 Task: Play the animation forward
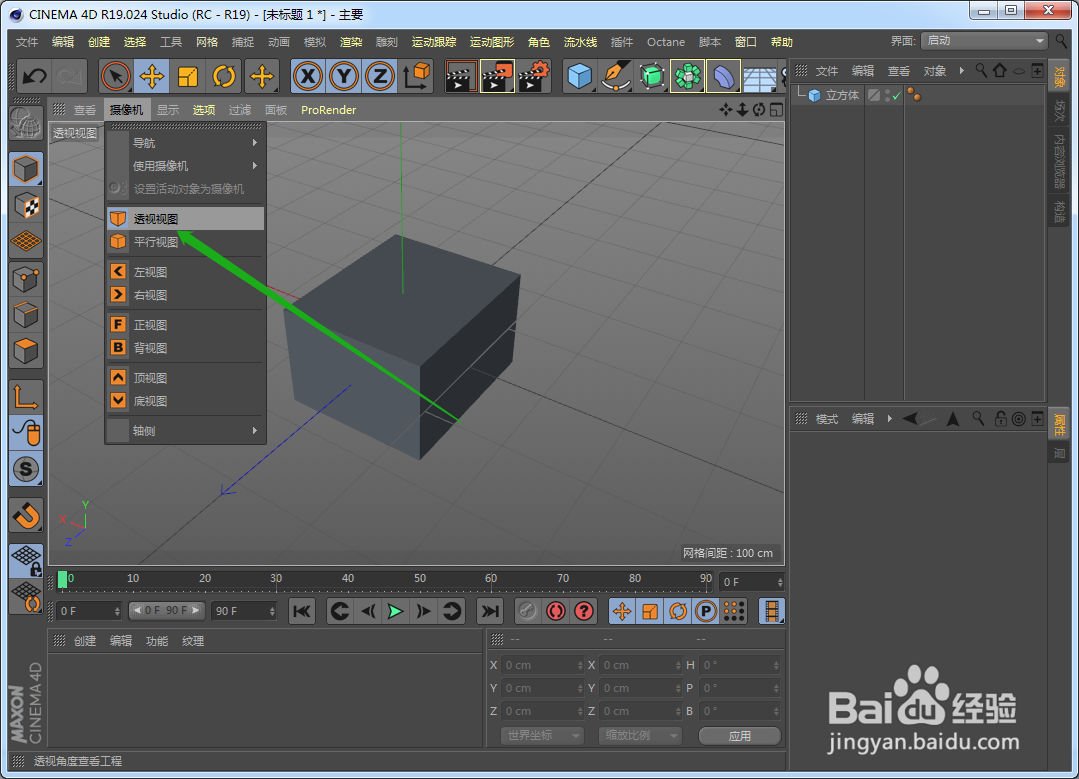pos(396,611)
